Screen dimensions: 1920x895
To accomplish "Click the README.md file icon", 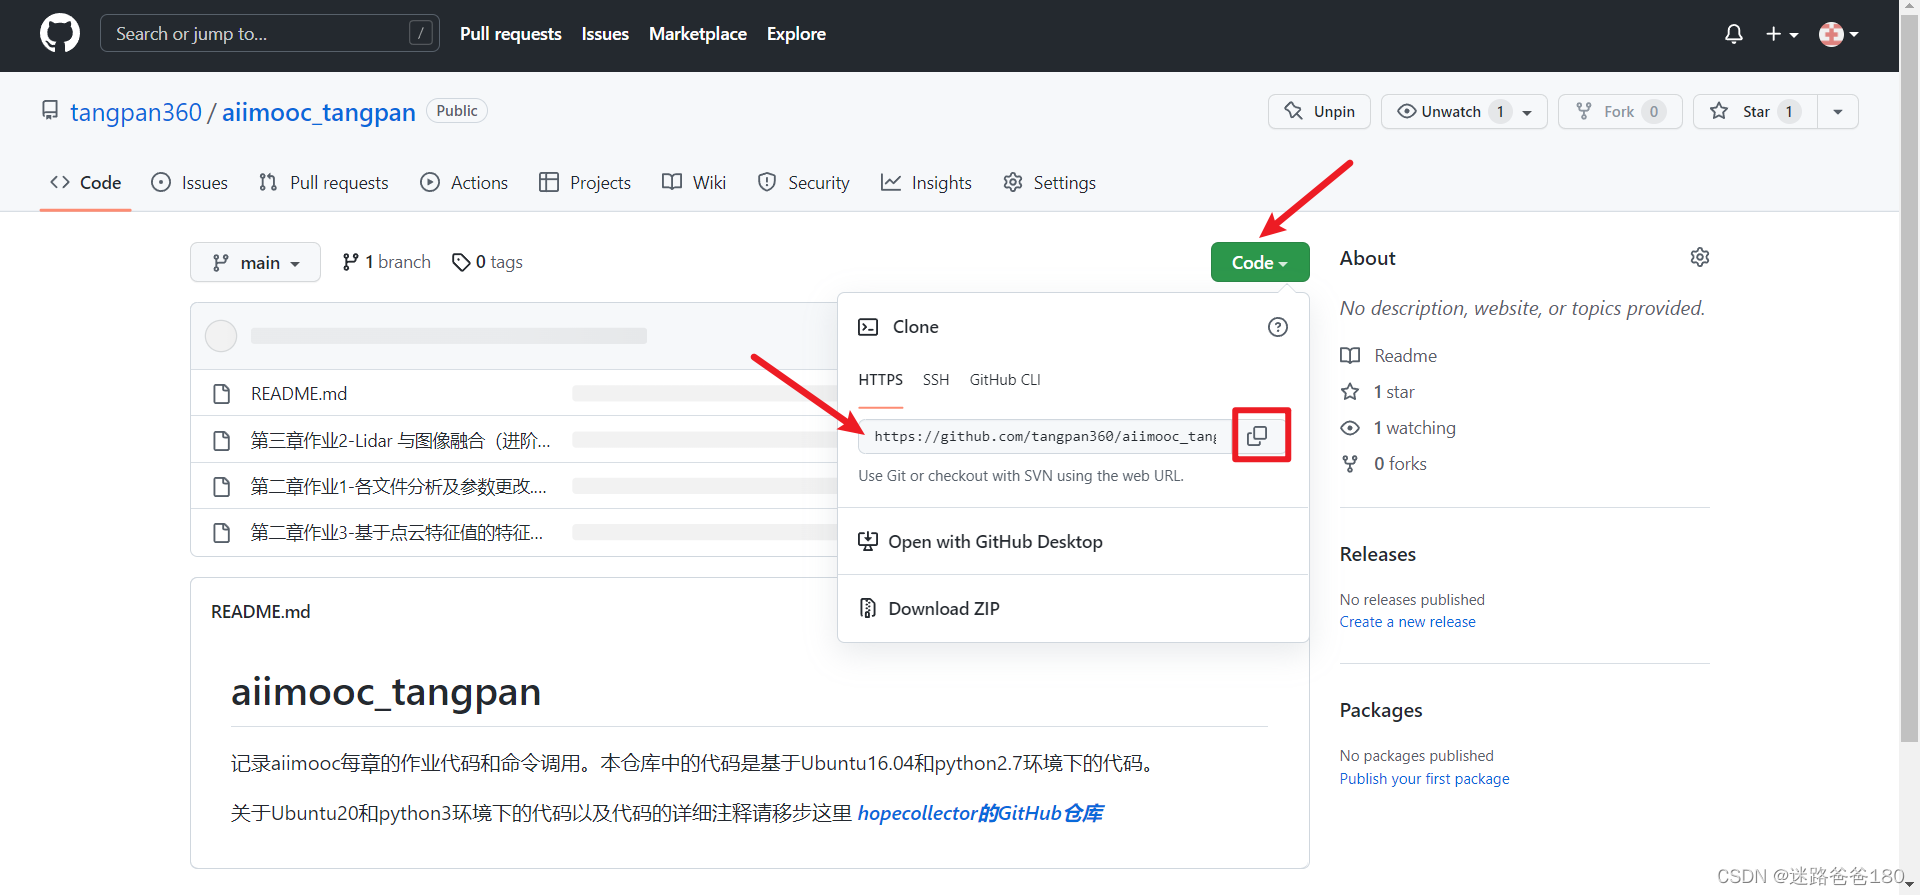I will tap(222, 393).
